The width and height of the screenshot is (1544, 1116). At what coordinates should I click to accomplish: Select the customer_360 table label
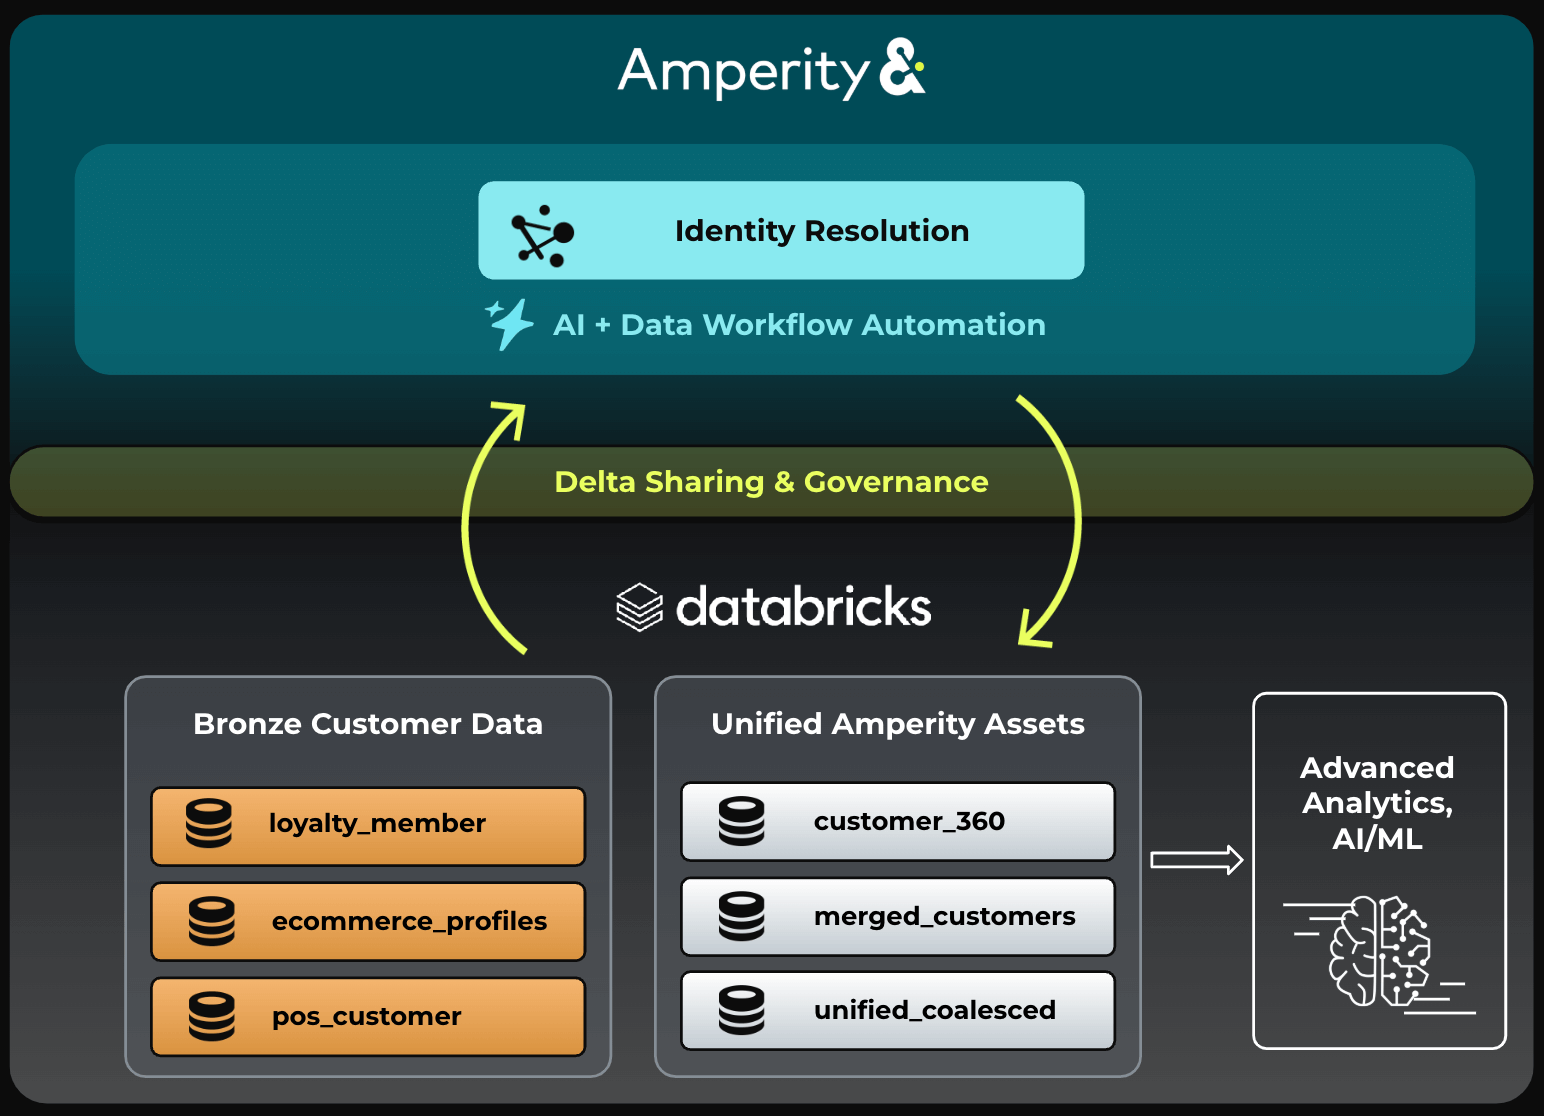909,821
